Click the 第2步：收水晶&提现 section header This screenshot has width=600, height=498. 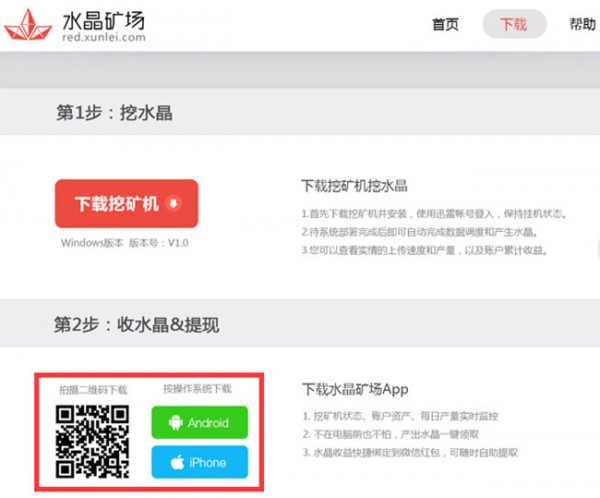(x=137, y=325)
